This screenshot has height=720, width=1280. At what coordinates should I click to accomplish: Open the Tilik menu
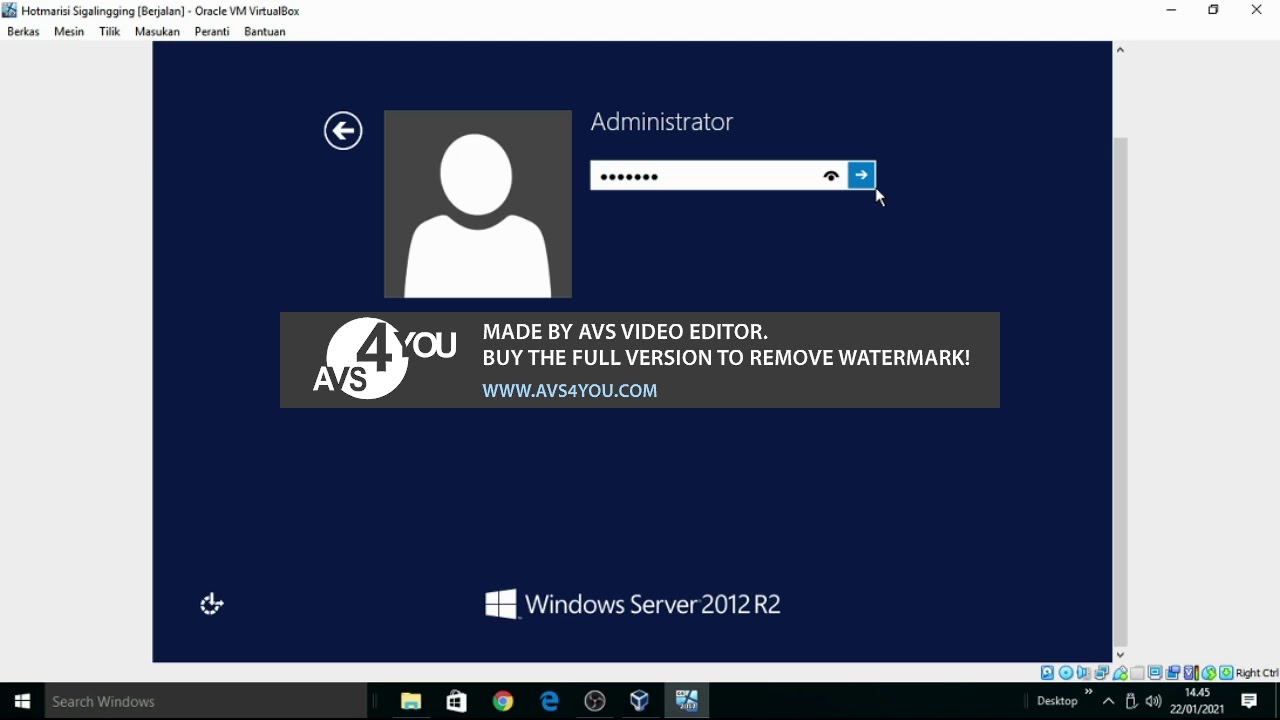(x=109, y=31)
